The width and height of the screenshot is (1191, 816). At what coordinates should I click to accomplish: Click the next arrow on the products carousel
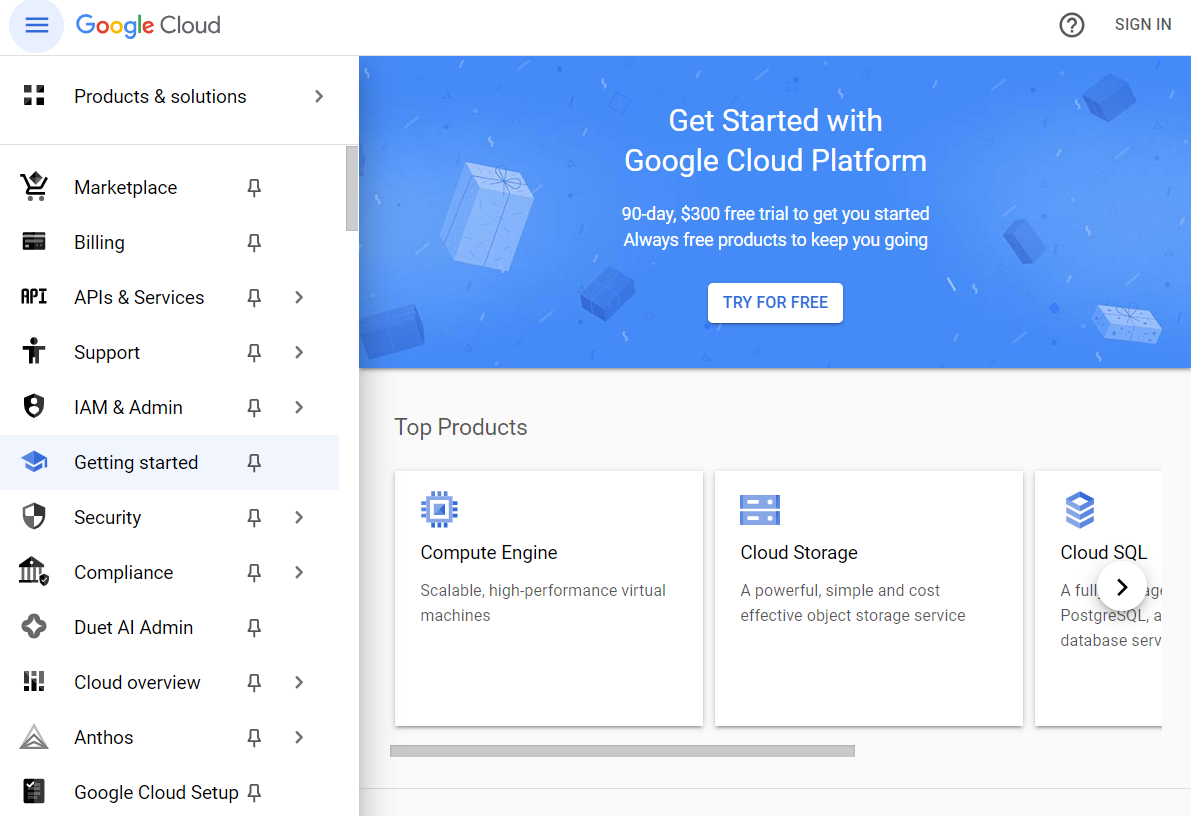click(1122, 587)
